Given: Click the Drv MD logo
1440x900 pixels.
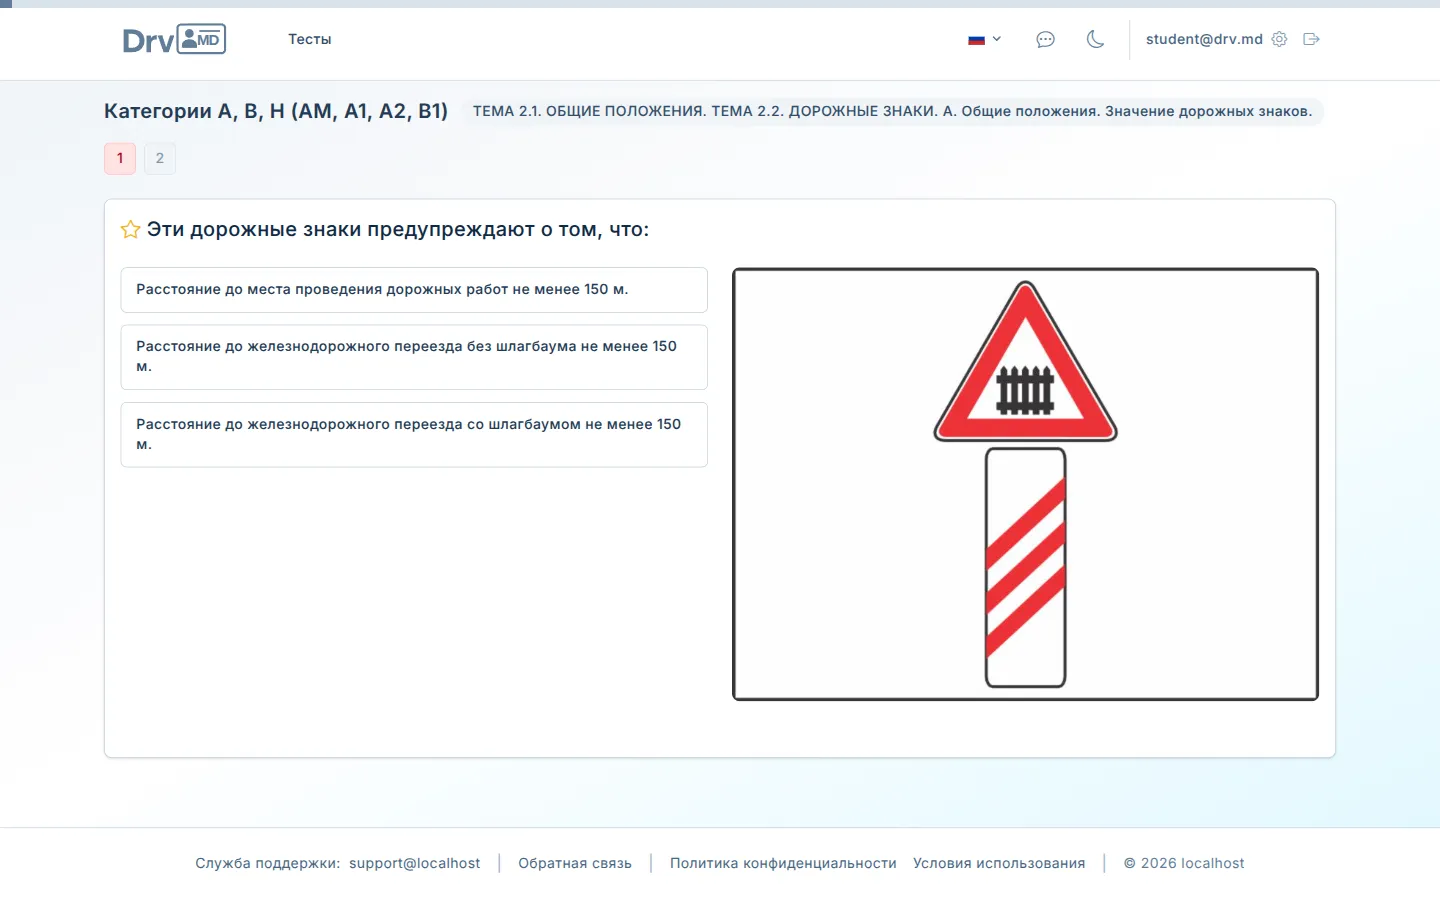Looking at the screenshot, I should tap(174, 39).
